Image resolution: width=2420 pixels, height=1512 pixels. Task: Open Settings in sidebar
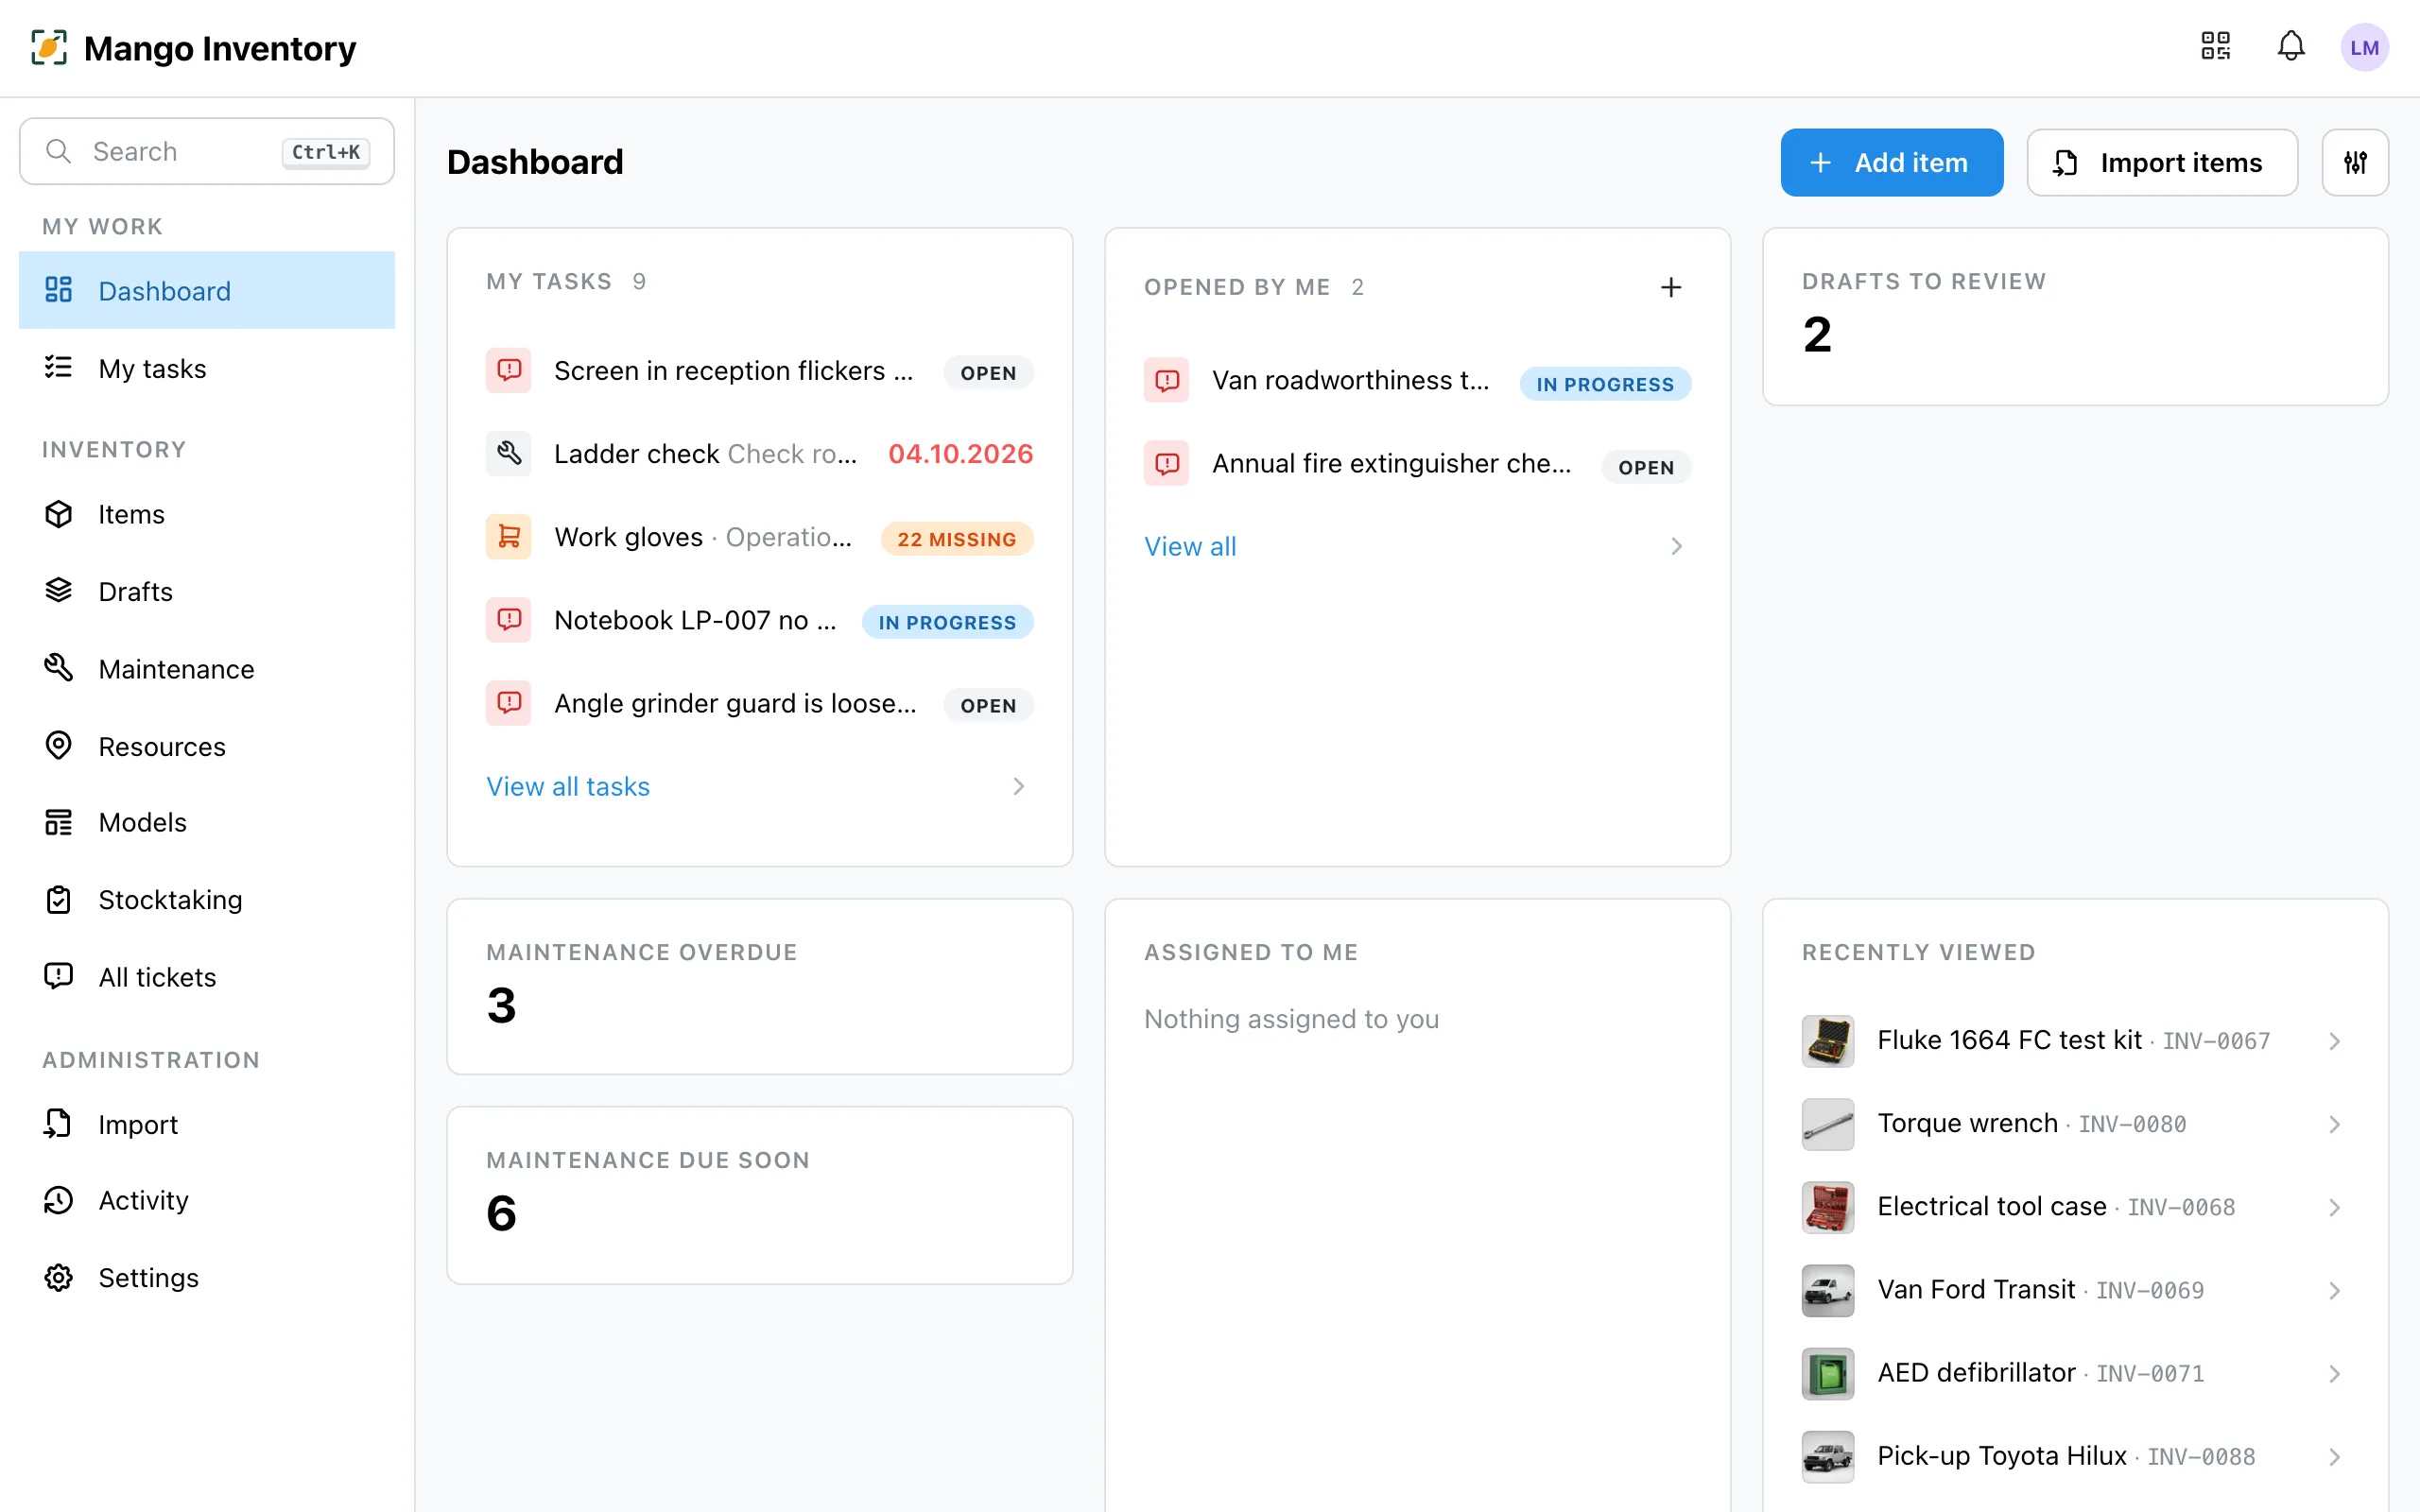coord(207,1278)
